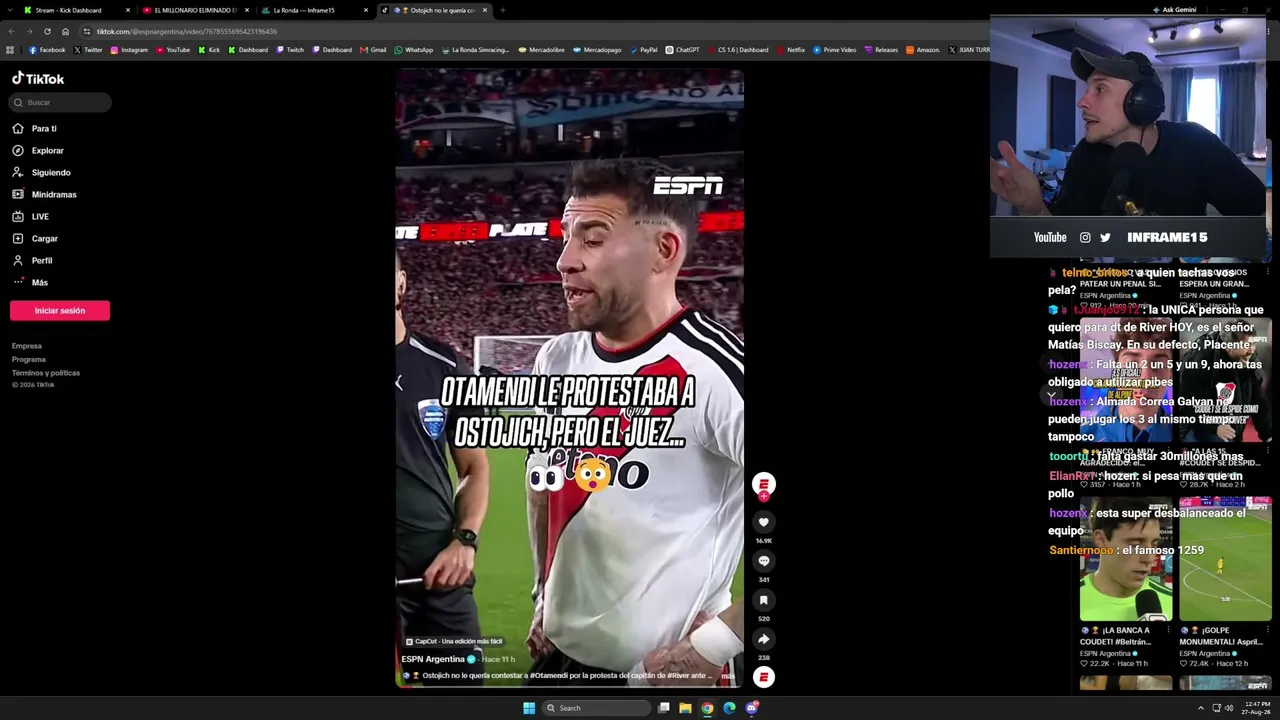
Task: Open the ¡GOLPE MONUMENTAL! video thumbnail
Action: (x=1225, y=559)
